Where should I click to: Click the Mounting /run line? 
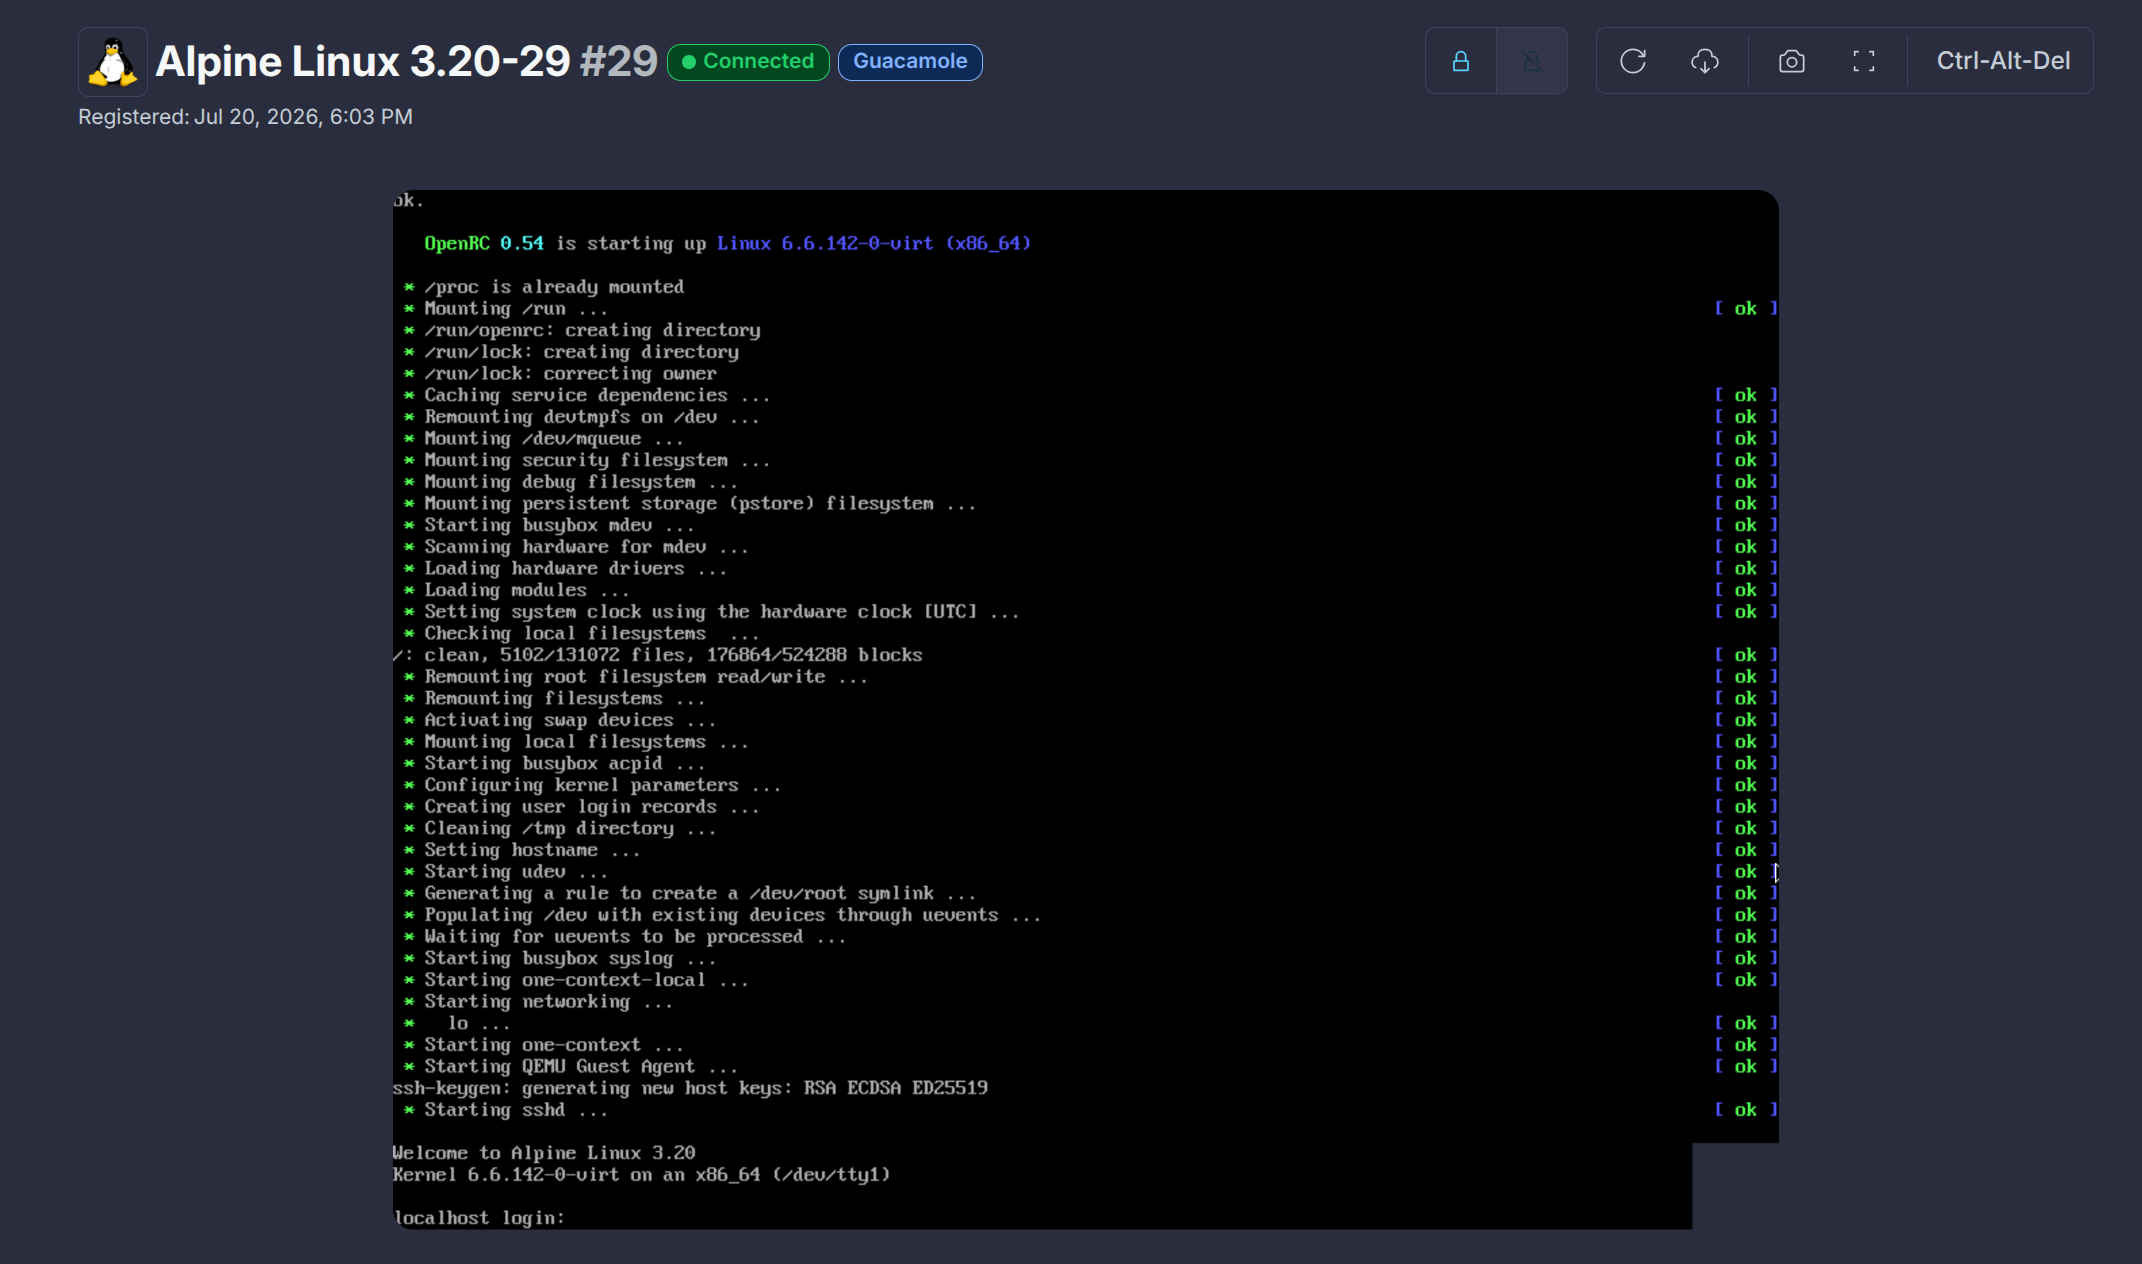coord(505,308)
